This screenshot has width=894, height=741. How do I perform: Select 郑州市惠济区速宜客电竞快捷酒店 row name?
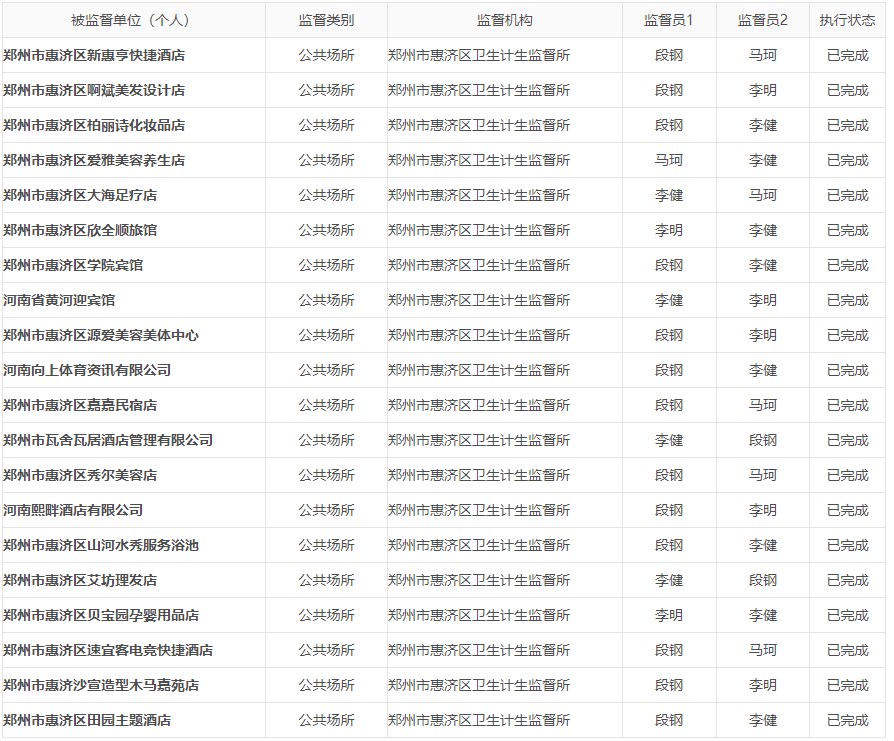pyautogui.click(x=108, y=650)
